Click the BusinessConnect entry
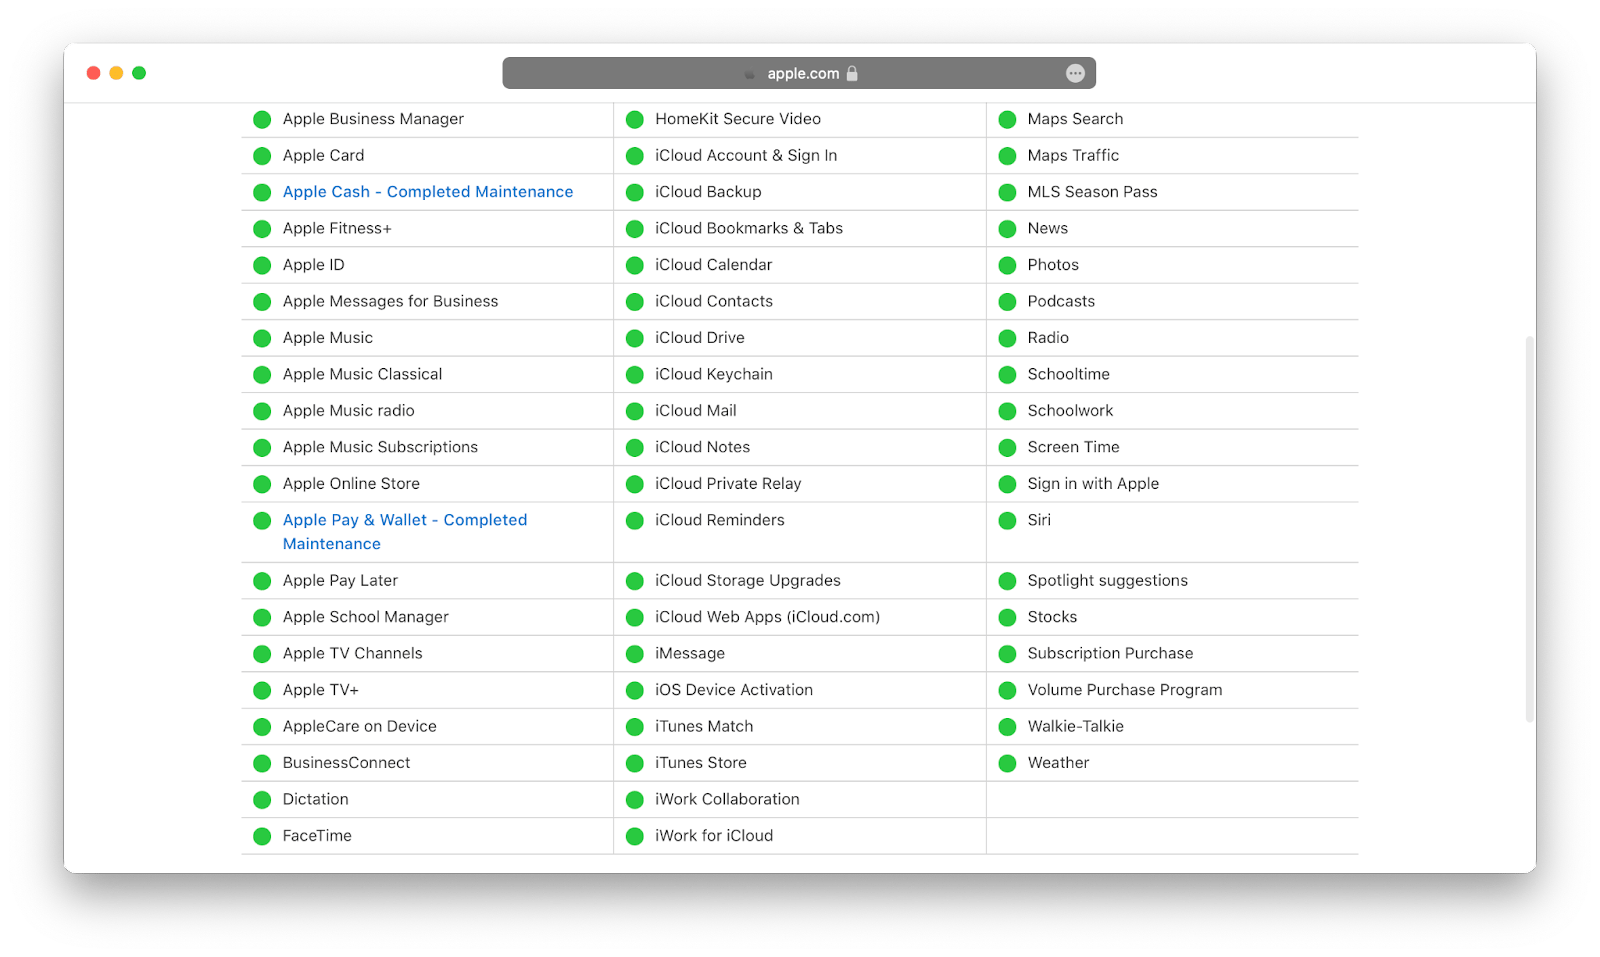Viewport: 1600px width, 957px height. click(x=346, y=762)
